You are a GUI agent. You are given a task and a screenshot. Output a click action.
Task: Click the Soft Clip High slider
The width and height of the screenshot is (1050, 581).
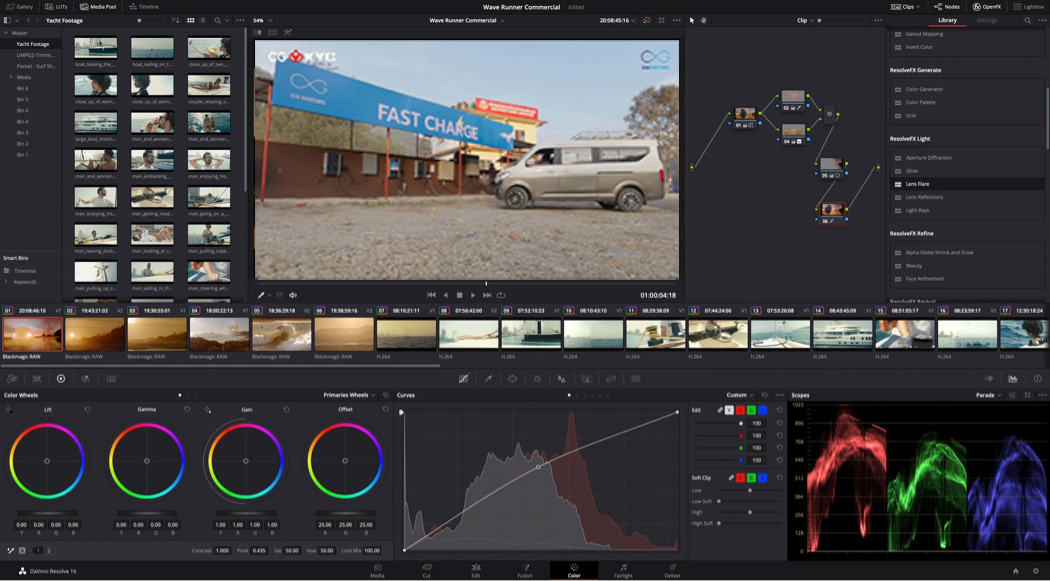750,512
